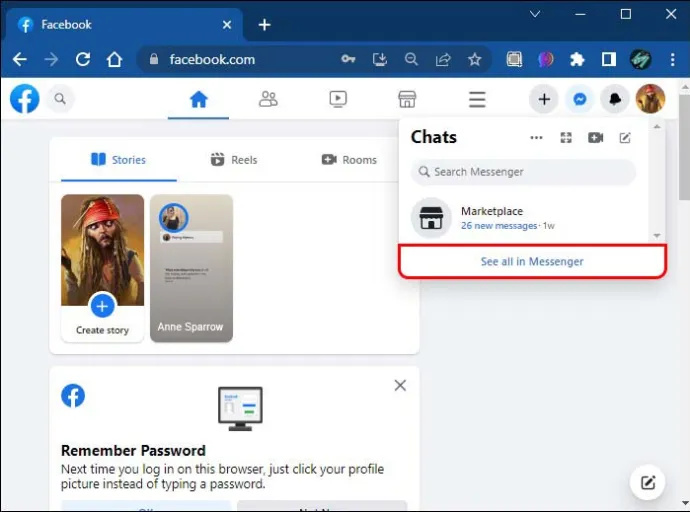Expand Chats to full-screen Messenger view

click(566, 138)
